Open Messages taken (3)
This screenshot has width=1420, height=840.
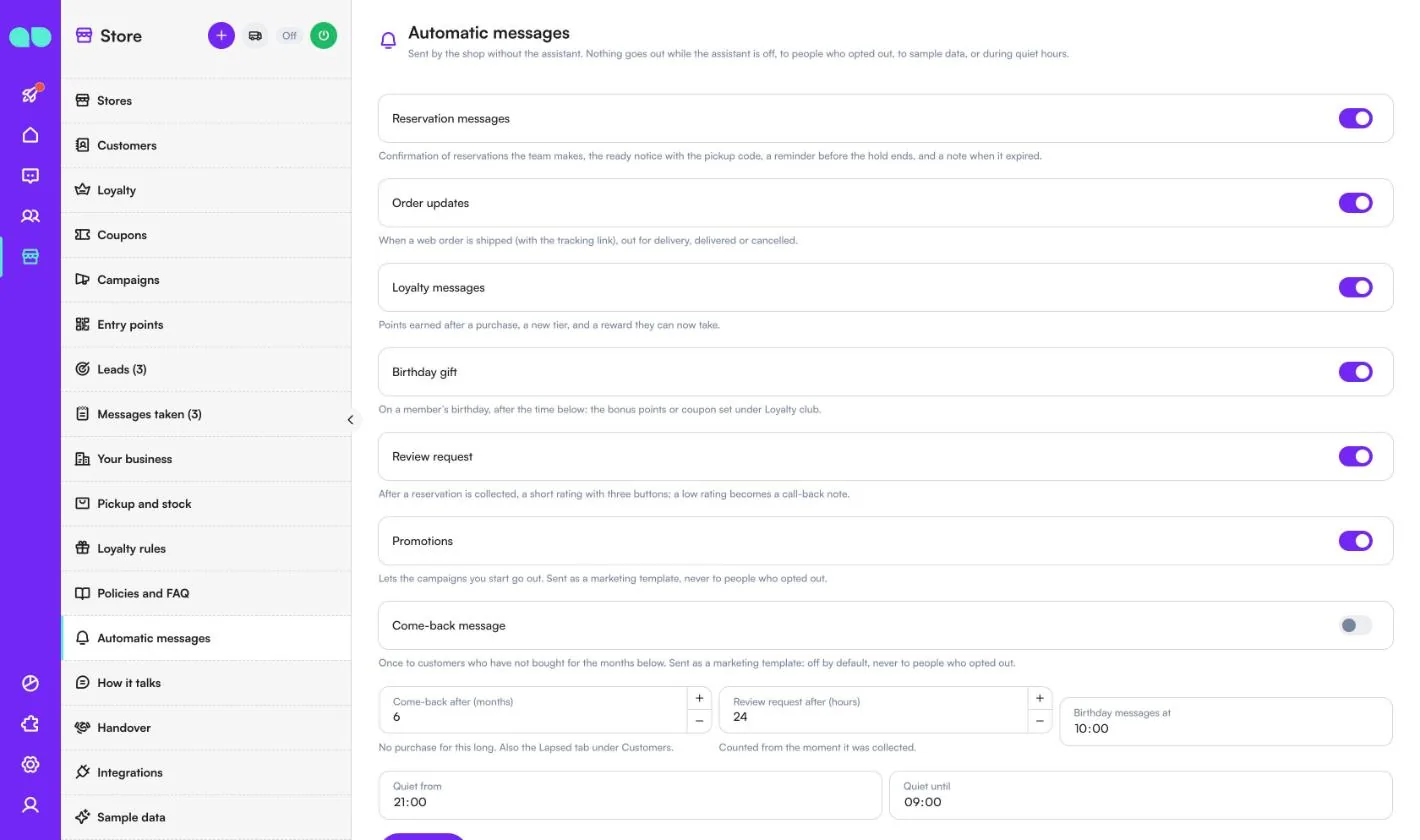[x=206, y=414]
